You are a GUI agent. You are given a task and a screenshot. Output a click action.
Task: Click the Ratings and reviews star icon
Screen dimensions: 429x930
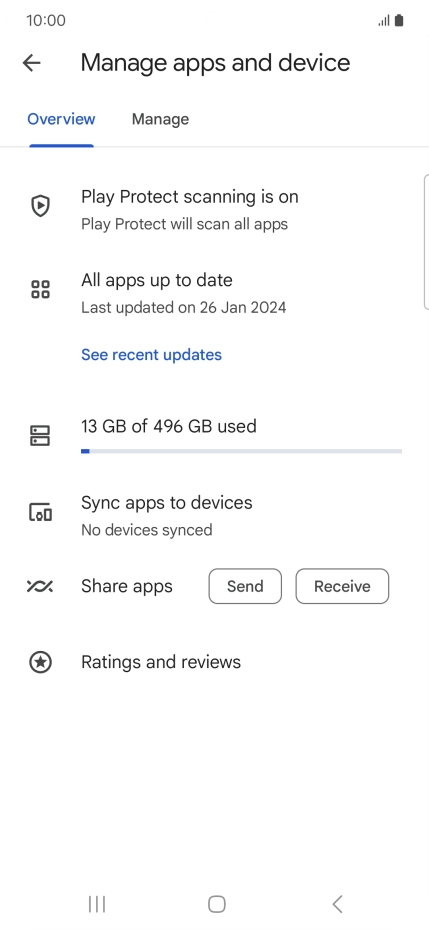pos(40,662)
